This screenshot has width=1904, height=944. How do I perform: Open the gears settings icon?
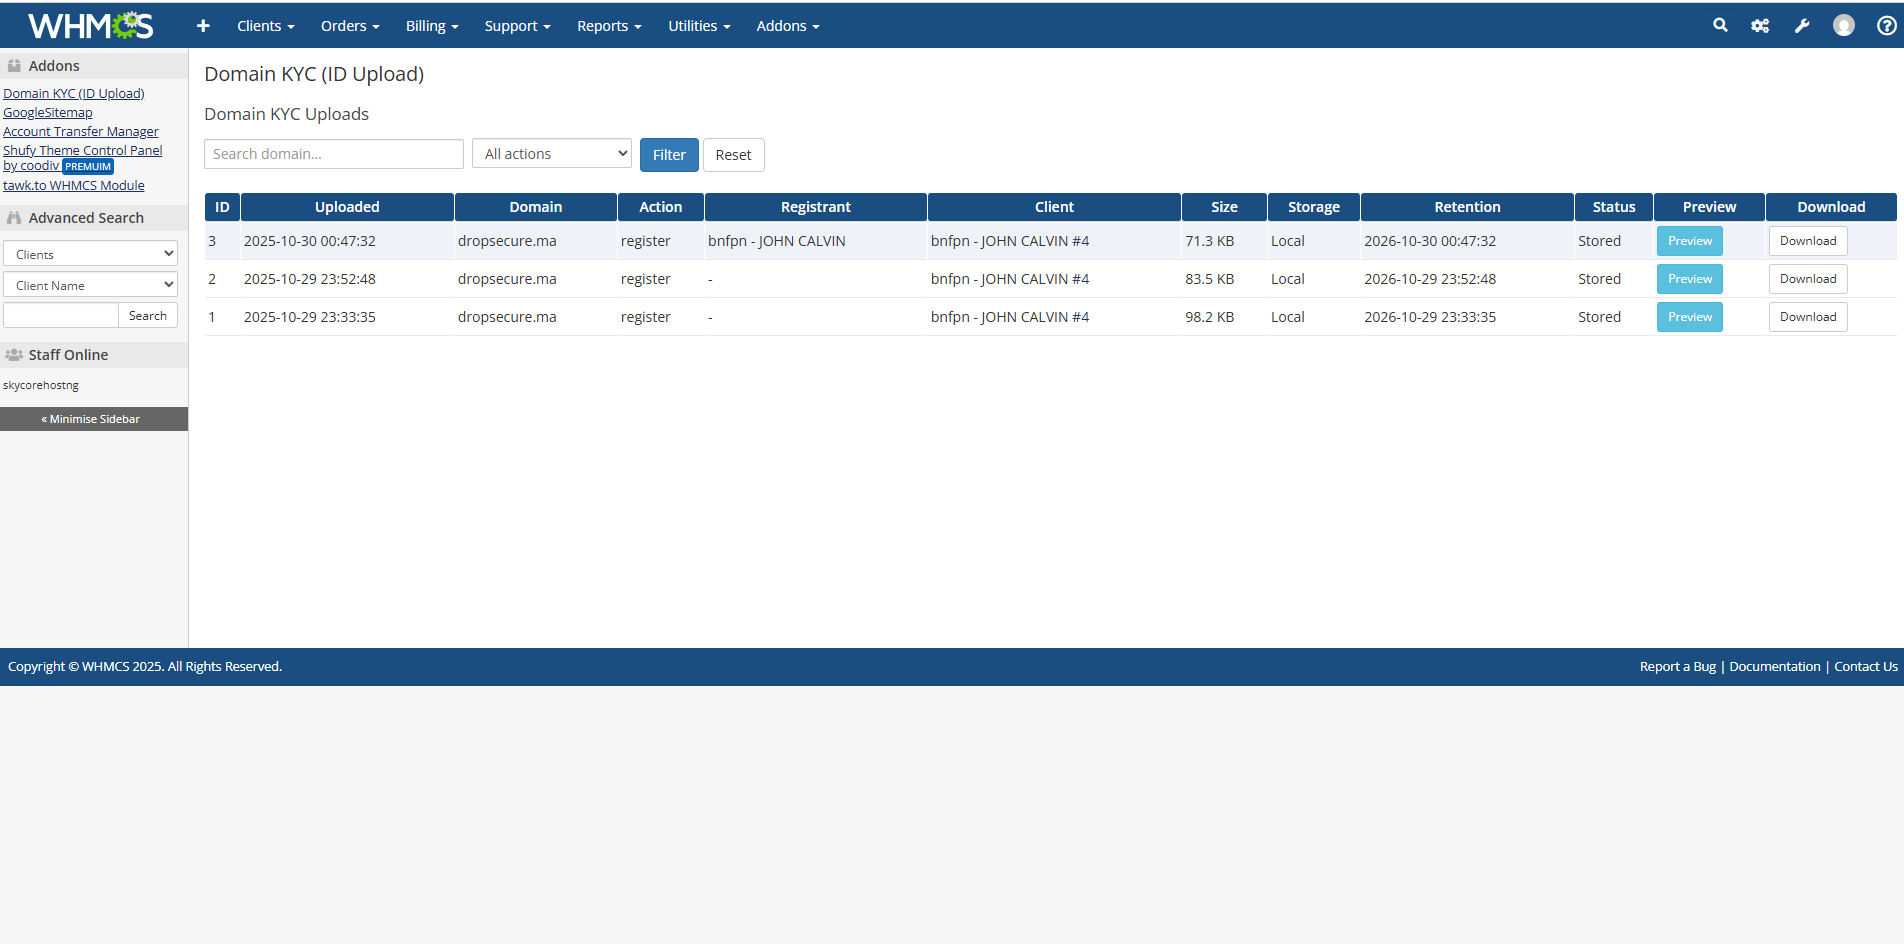pos(1760,26)
